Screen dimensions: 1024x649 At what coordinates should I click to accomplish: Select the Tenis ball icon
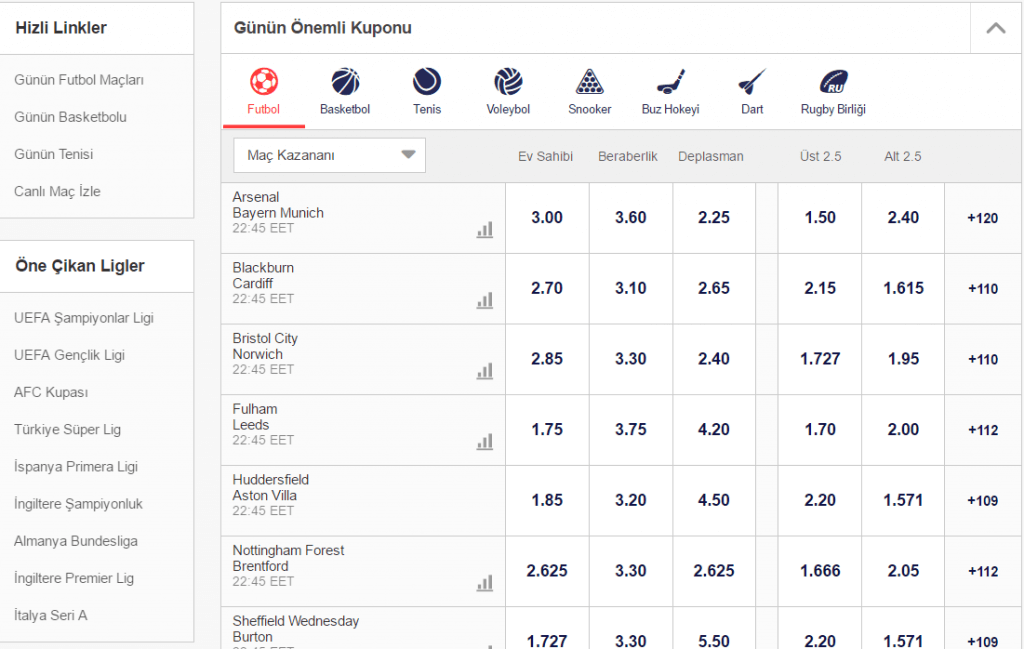[x=427, y=82]
